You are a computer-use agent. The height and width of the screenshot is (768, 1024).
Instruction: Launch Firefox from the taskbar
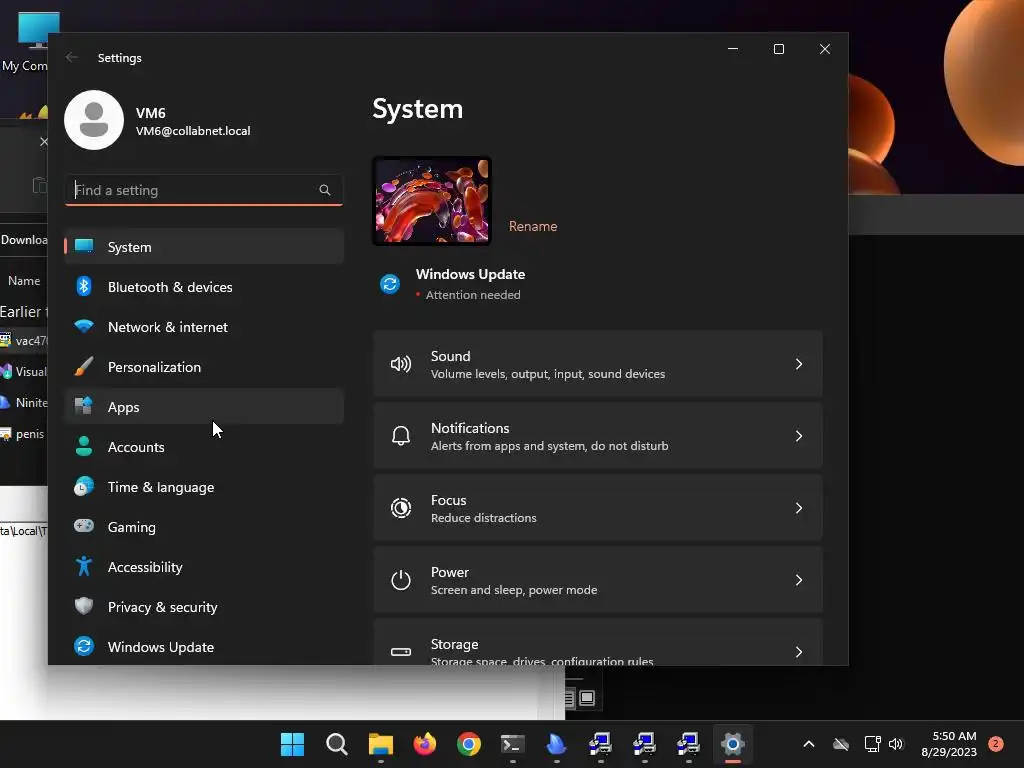(424, 744)
